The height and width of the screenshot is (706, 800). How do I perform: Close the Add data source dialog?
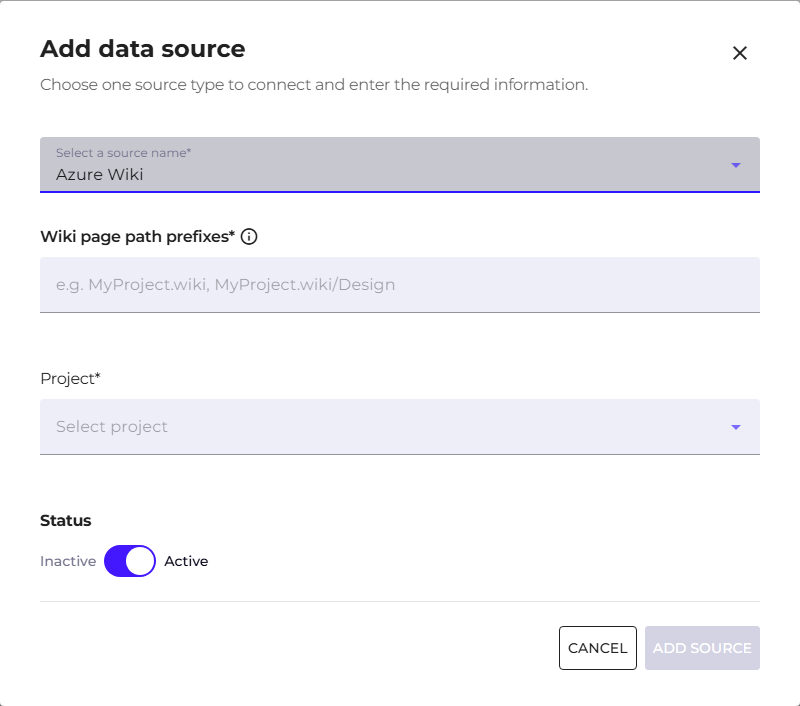tap(740, 53)
